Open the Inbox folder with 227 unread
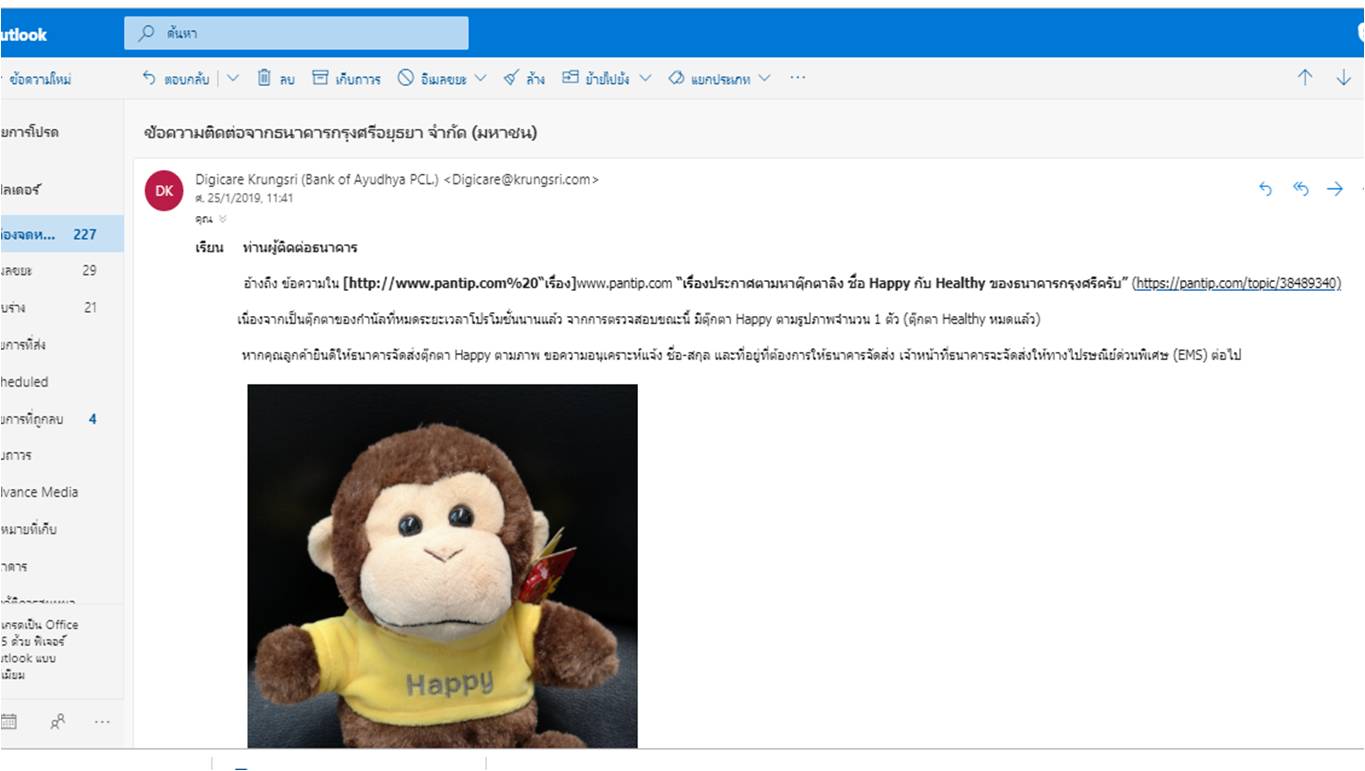The image size is (1365, 771). click(62, 234)
